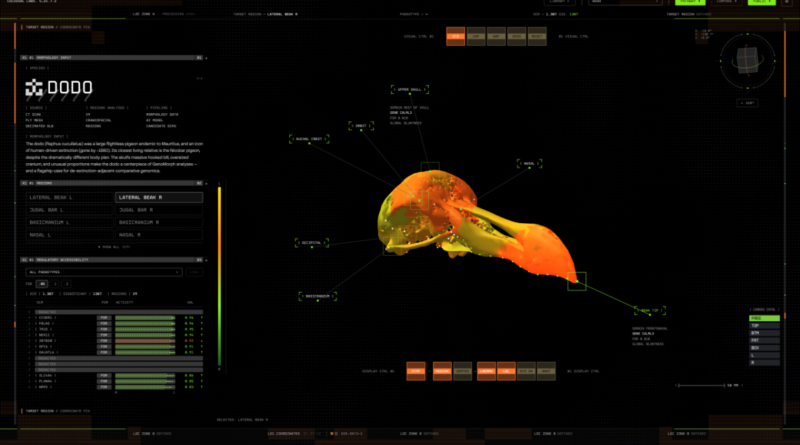Choose FDR threshold .05
This screenshot has width=800, height=445.
coord(42,284)
